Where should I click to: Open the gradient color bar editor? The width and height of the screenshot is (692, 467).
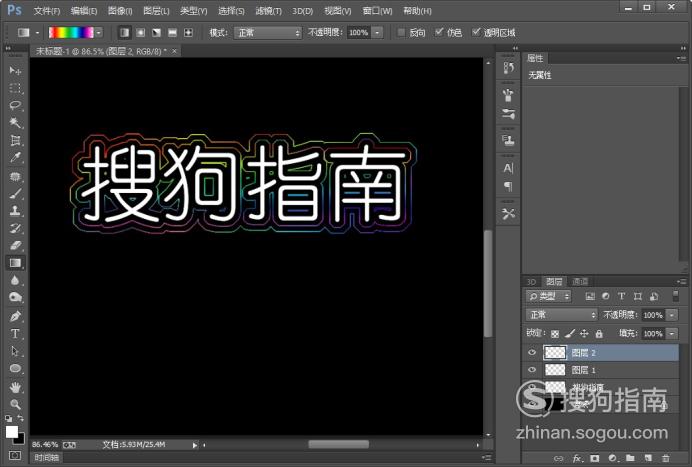point(71,33)
